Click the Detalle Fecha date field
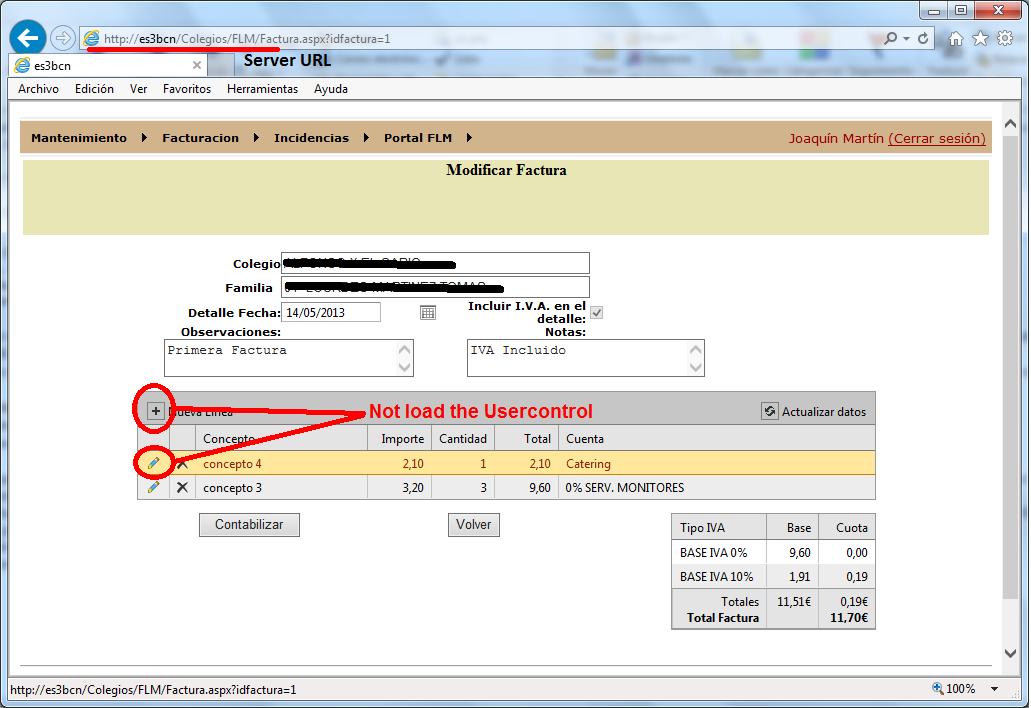Viewport: 1031px width, 708px height. pyautogui.click(x=331, y=312)
